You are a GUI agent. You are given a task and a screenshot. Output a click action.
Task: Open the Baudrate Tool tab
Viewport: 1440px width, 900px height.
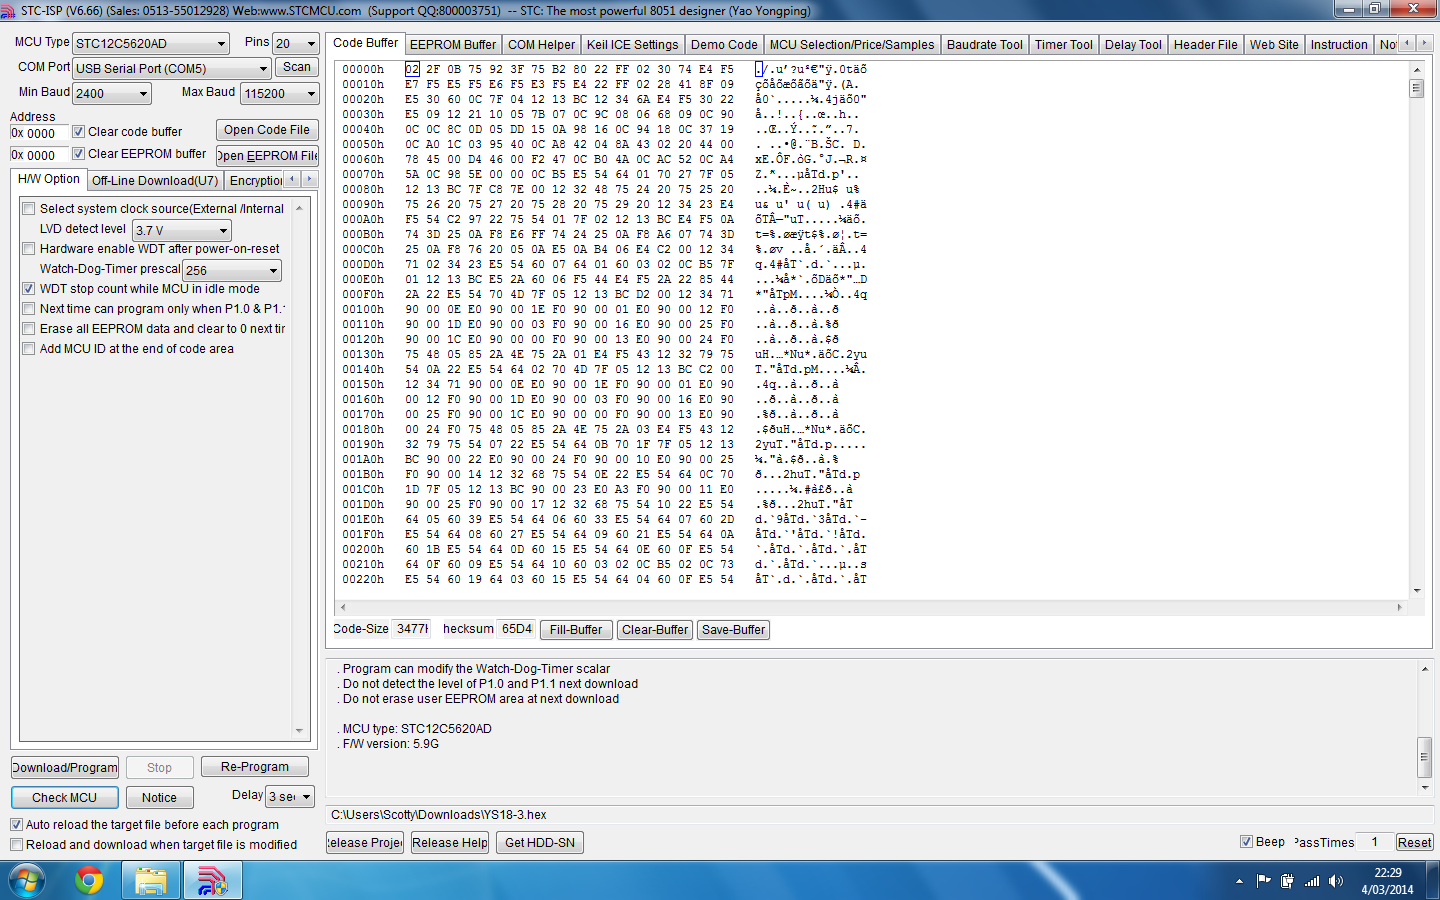point(984,45)
